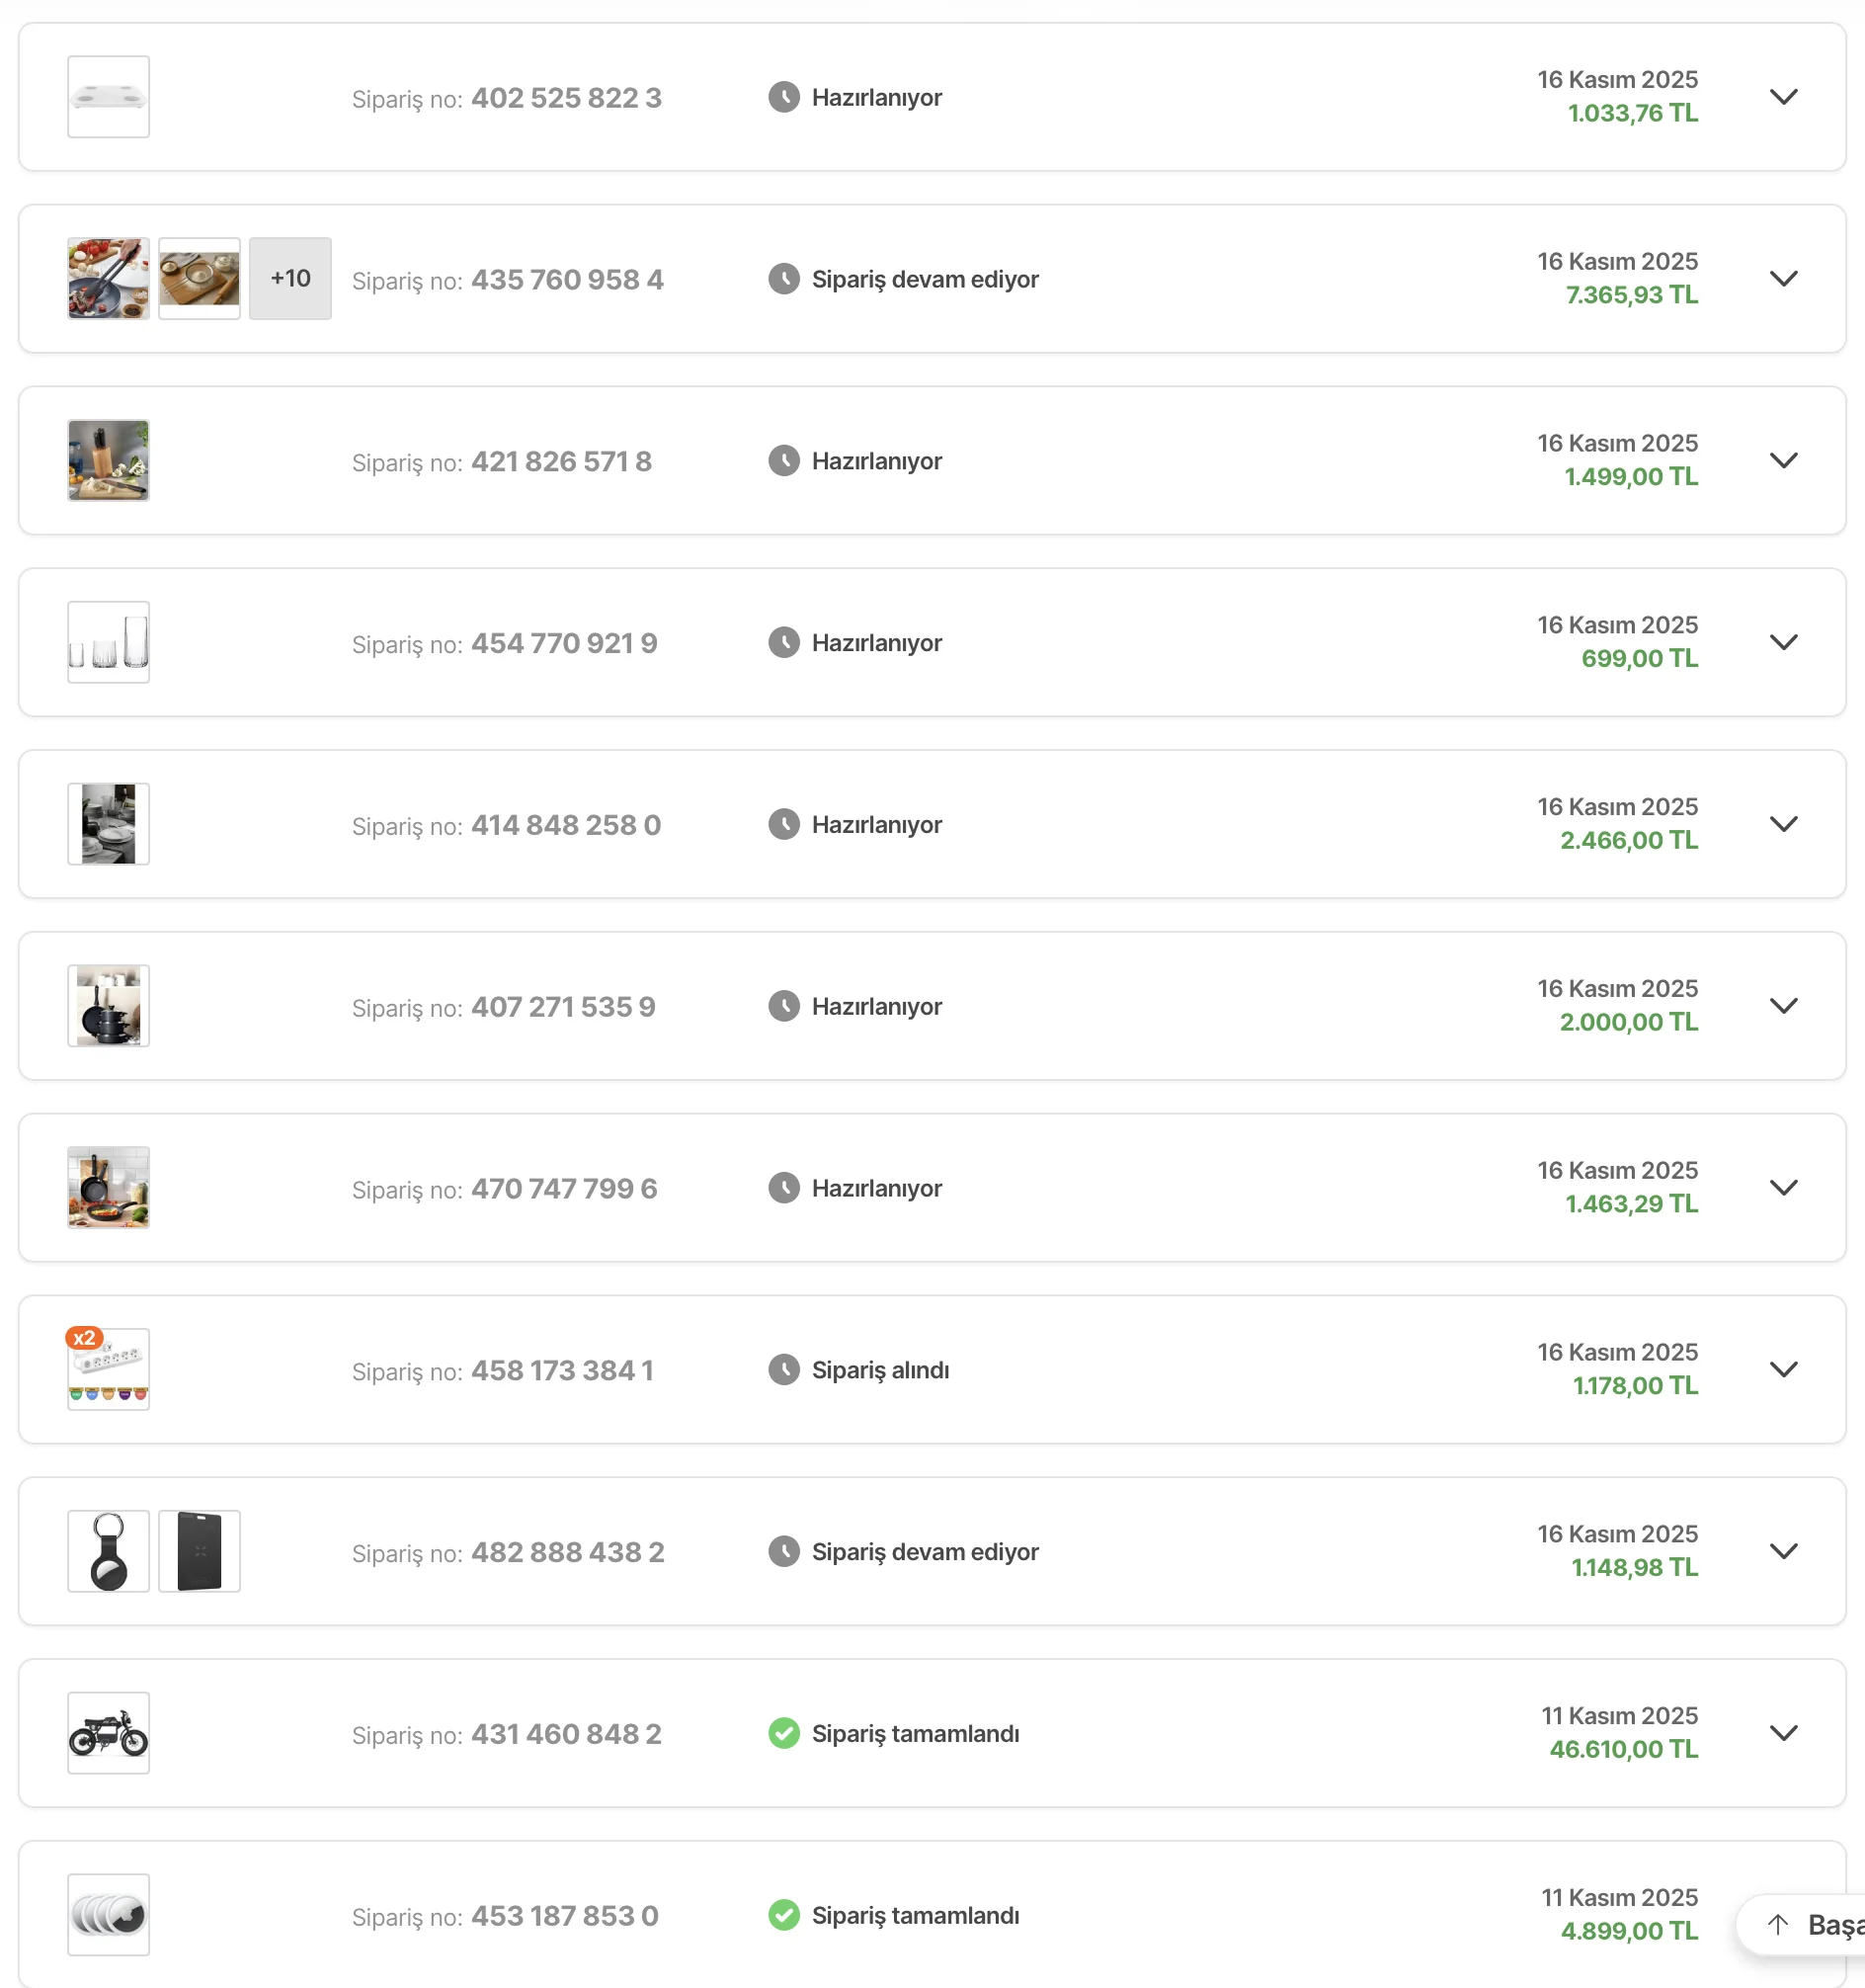Open the knife block set thumbnail

click(x=108, y=460)
